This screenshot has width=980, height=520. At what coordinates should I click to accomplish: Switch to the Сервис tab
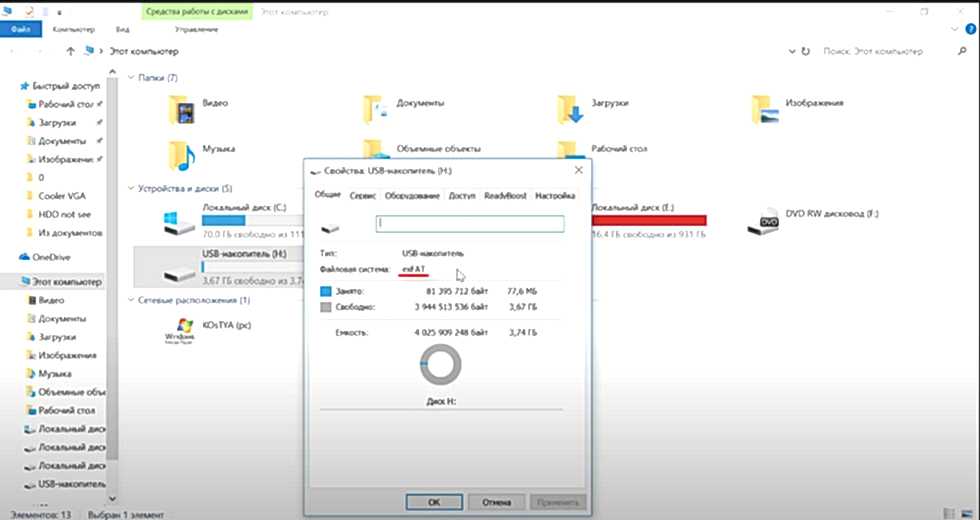click(x=363, y=196)
